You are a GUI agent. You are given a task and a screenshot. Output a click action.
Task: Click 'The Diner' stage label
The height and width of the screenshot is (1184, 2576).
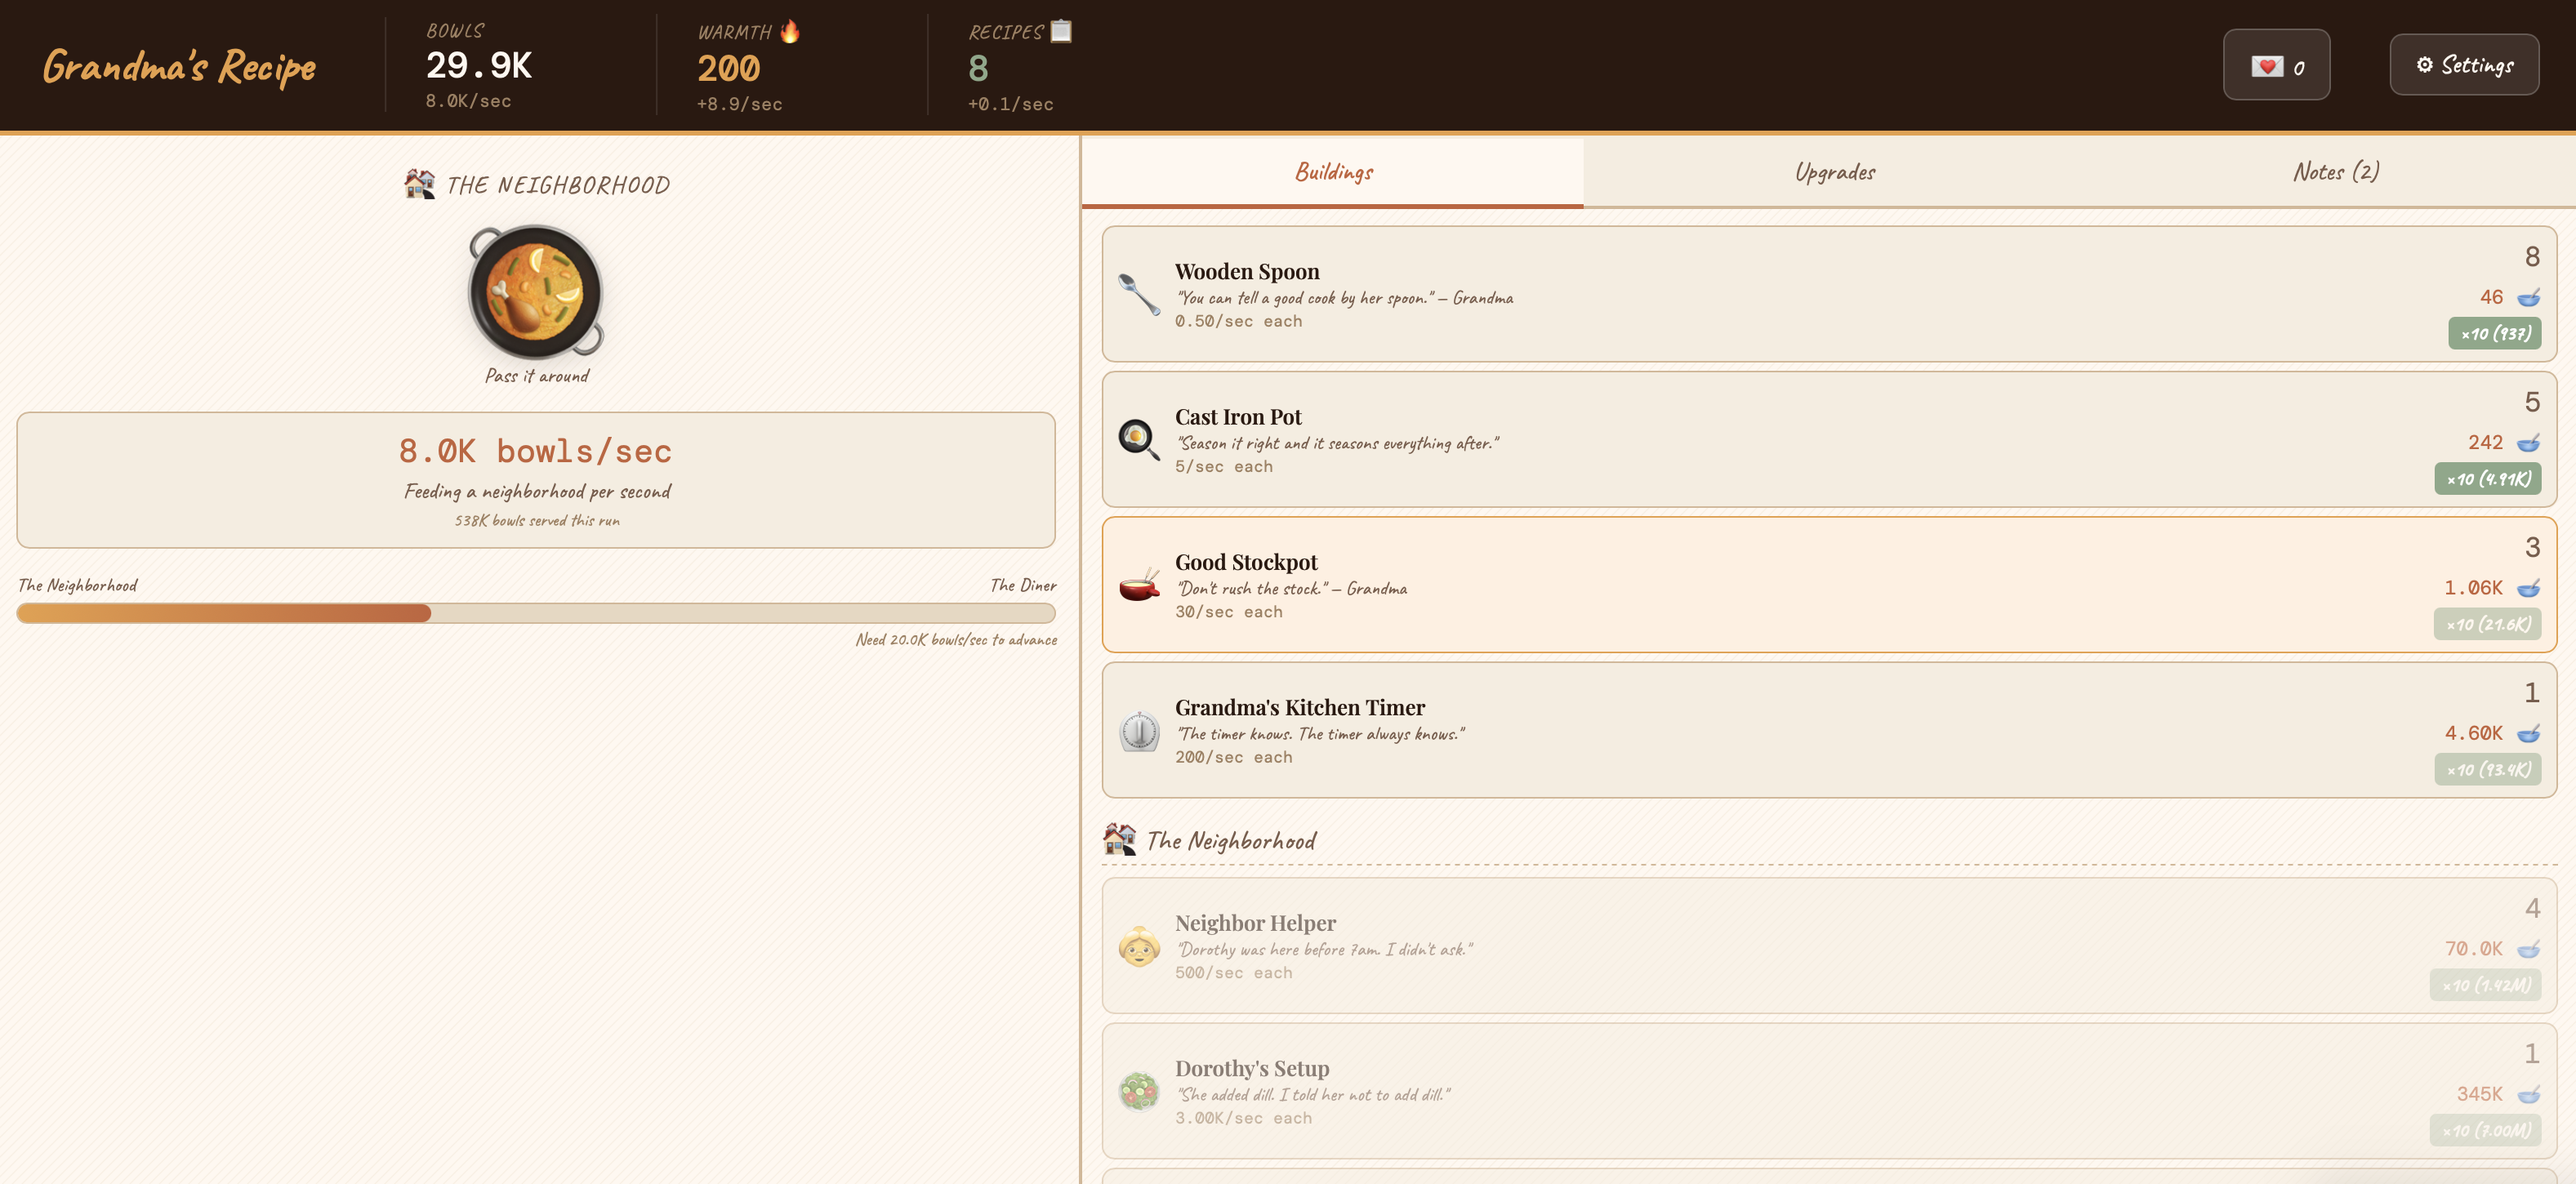(x=1023, y=585)
